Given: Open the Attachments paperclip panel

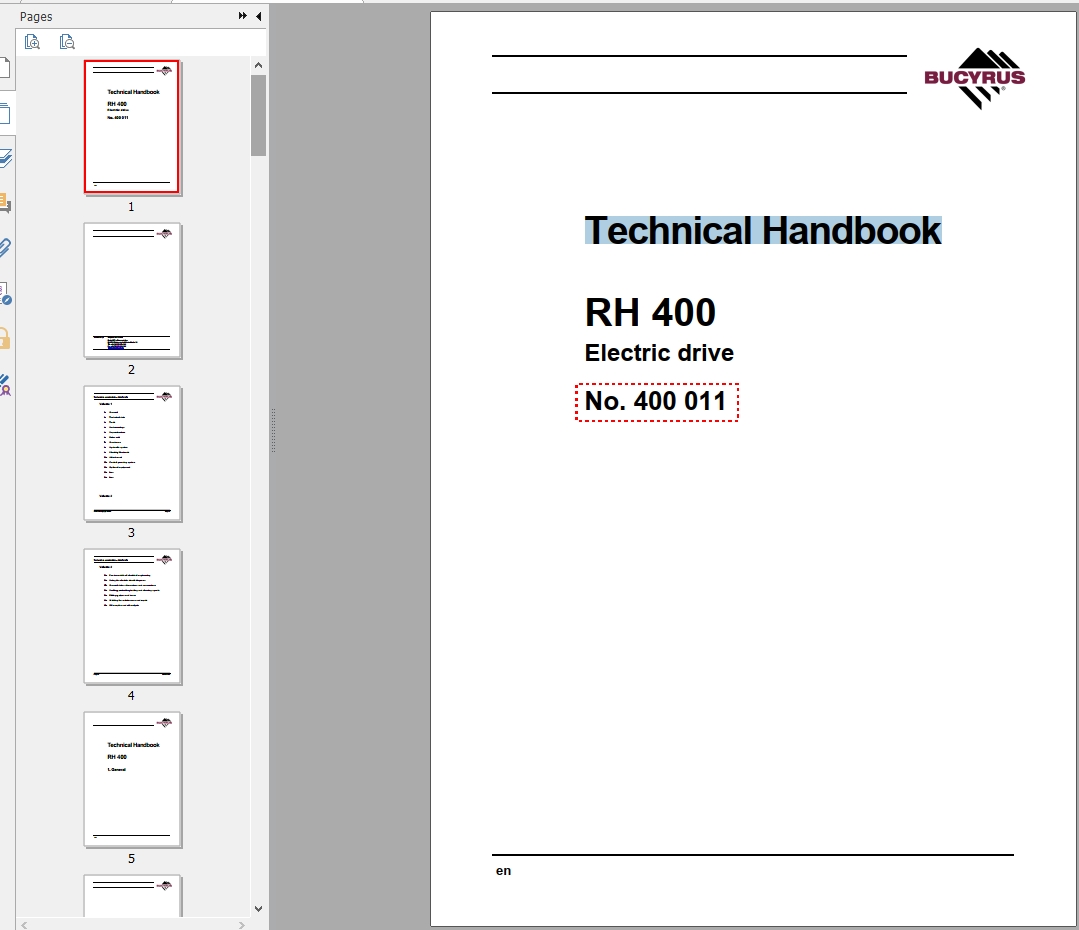Looking at the screenshot, I should coord(6,247).
